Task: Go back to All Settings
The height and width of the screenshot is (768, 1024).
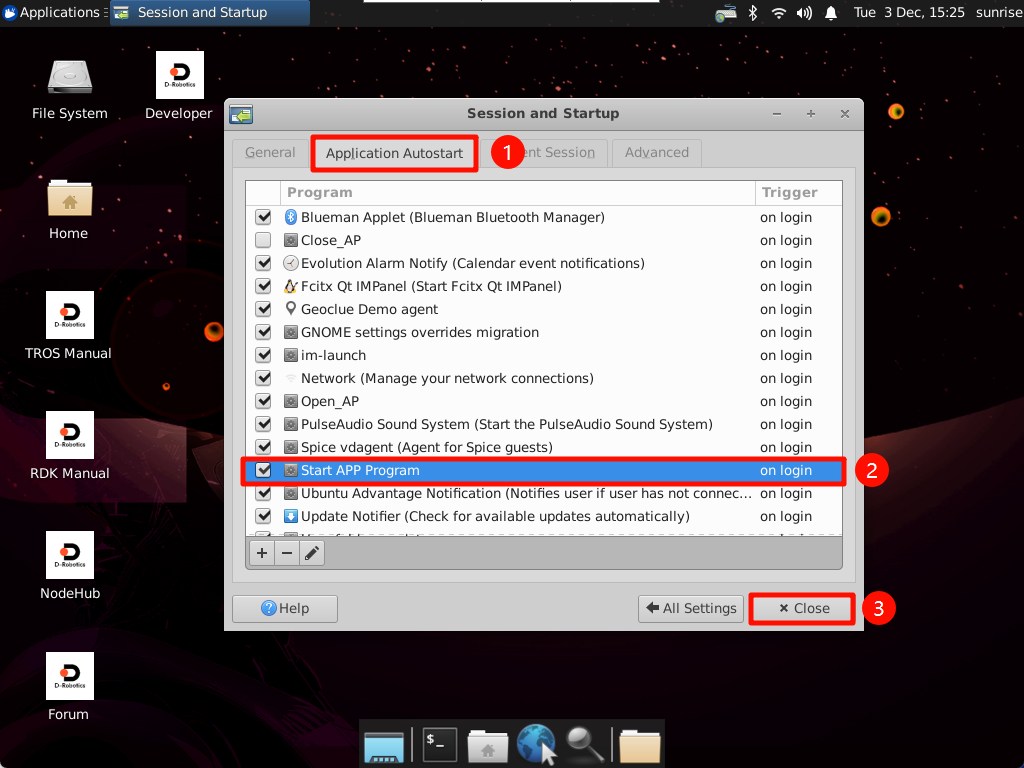Action: tap(691, 609)
